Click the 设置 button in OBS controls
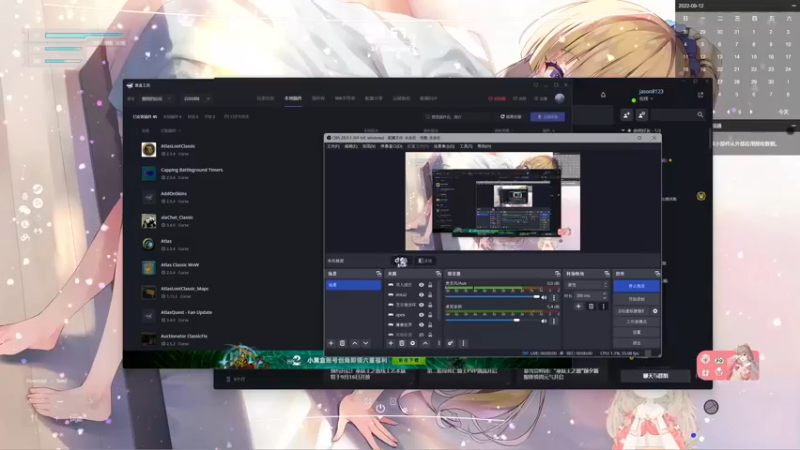 coord(636,332)
